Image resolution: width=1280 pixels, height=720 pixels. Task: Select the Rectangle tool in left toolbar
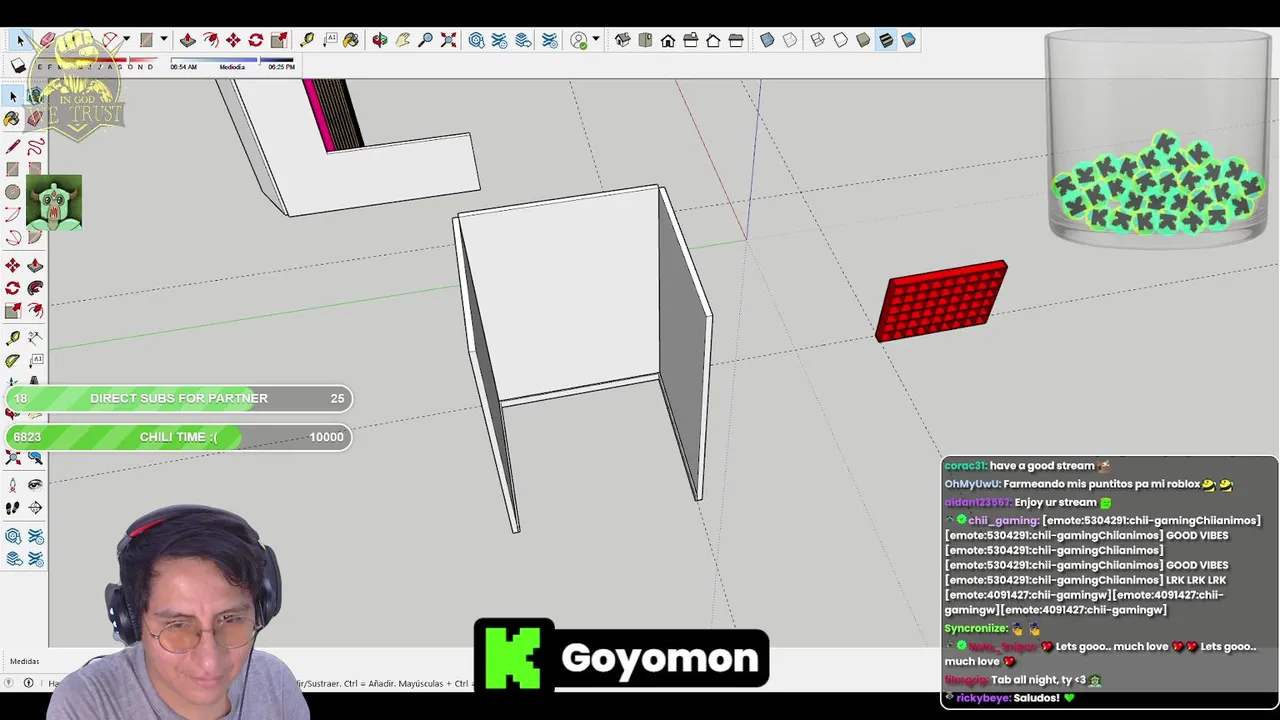point(12,169)
